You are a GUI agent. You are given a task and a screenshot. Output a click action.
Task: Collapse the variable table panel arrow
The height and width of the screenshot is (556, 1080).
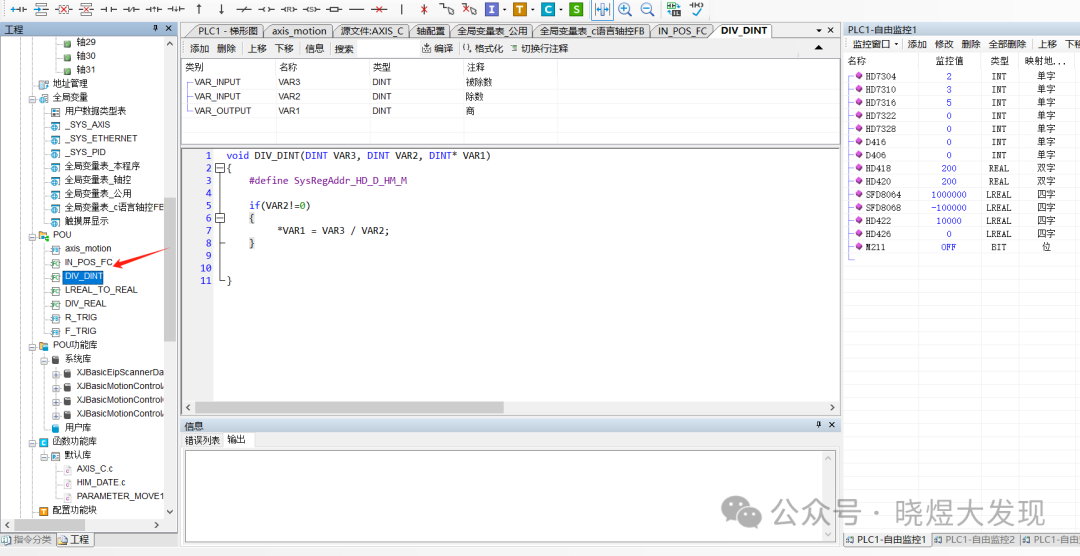[x=818, y=48]
